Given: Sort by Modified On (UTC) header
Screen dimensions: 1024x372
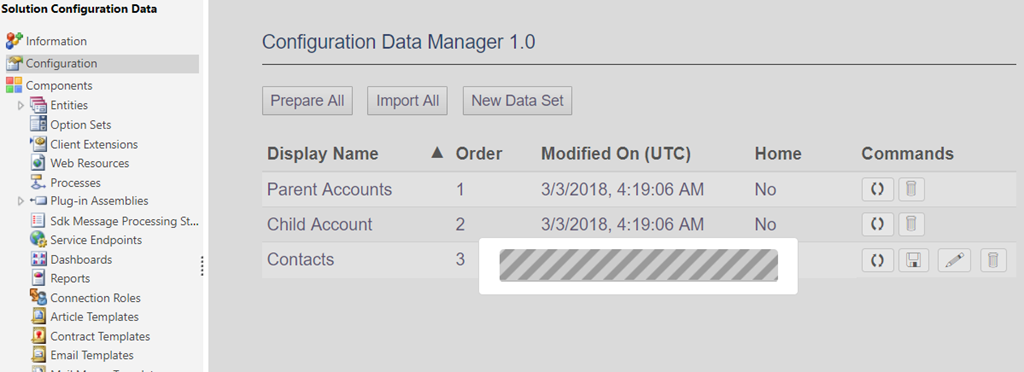Looking at the screenshot, I should click(x=616, y=154).
